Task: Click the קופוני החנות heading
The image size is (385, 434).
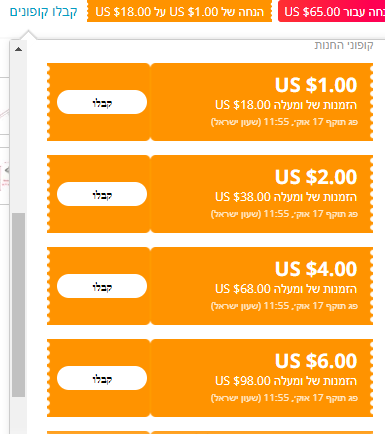Action: [x=344, y=45]
